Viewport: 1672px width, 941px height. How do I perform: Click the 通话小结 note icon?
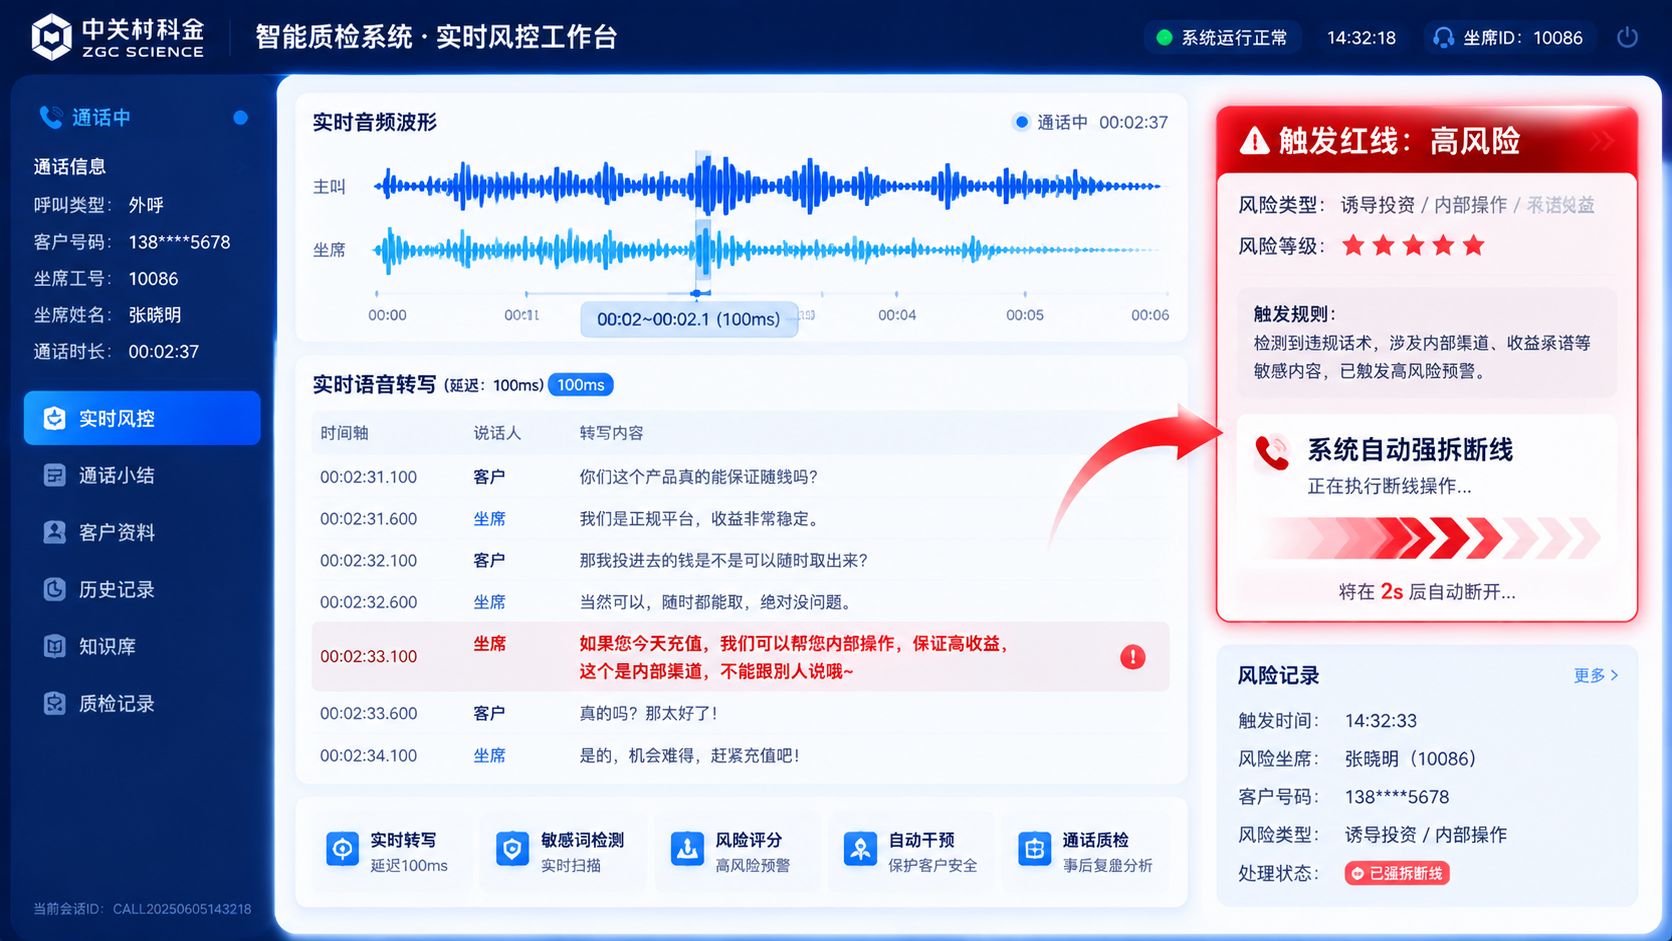(54, 475)
